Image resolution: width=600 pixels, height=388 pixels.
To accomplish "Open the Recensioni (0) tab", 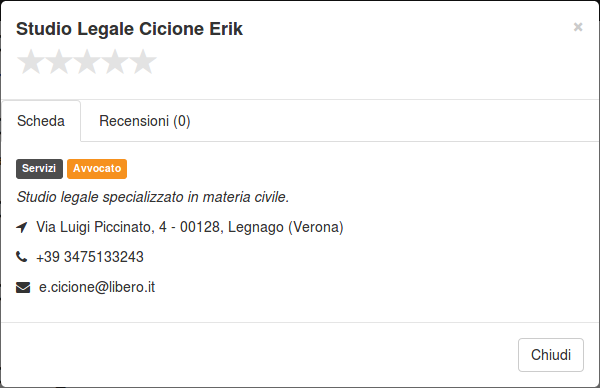I will click(x=145, y=121).
